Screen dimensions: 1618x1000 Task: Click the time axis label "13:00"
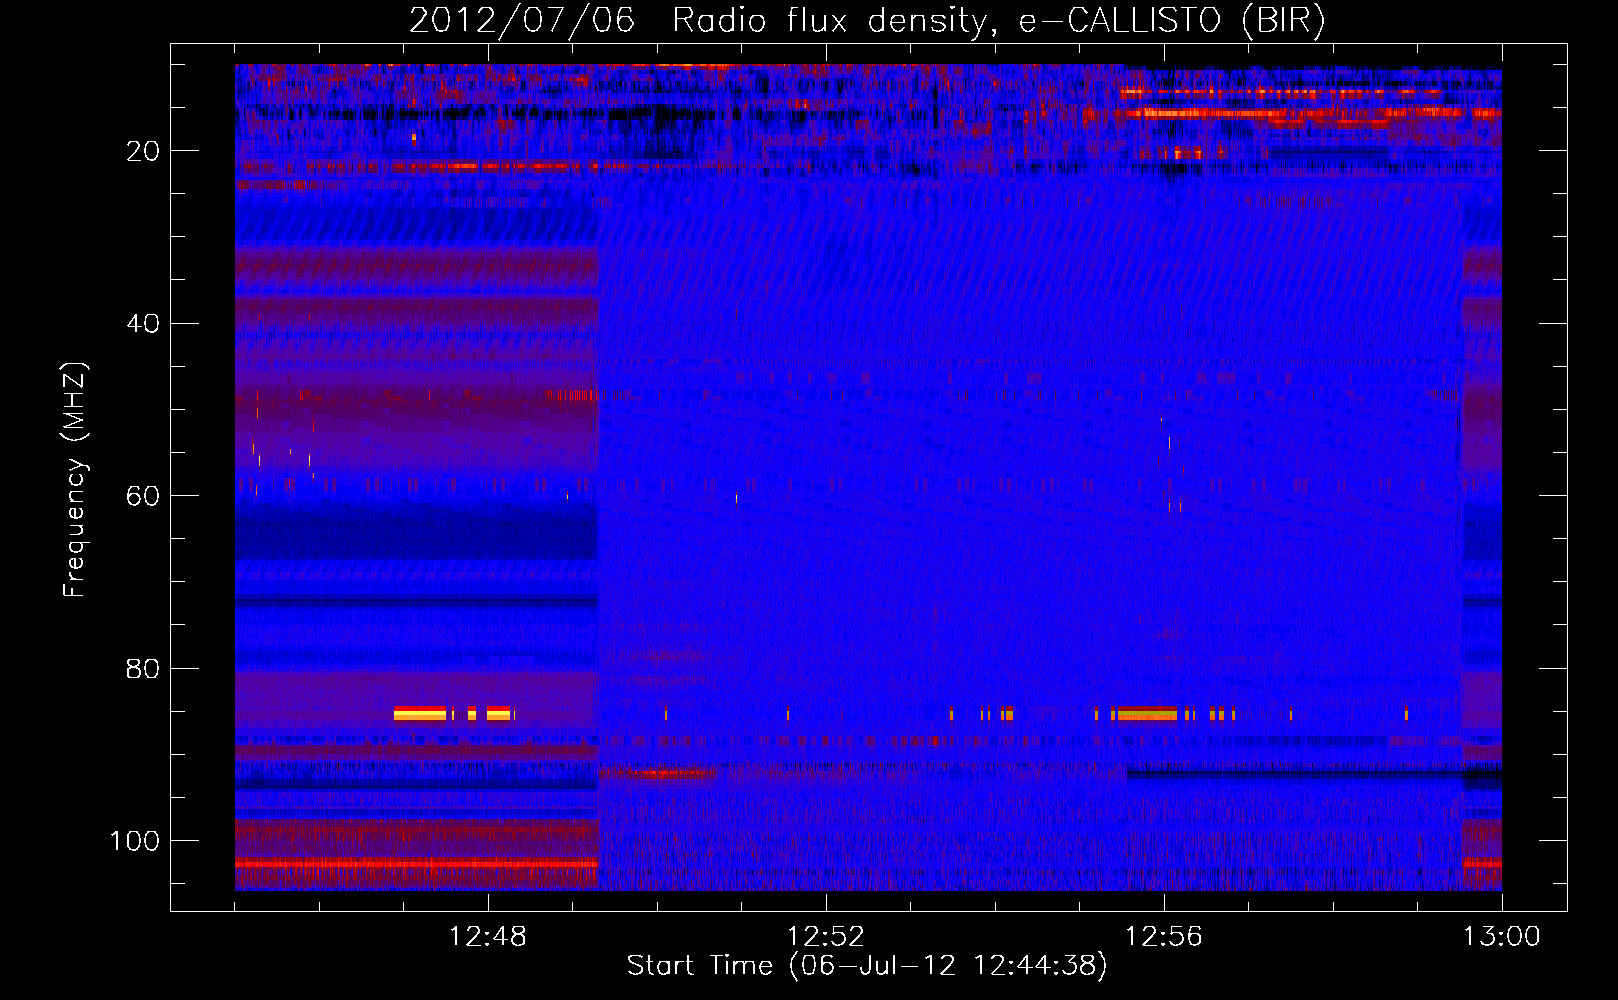[x=1502, y=937]
